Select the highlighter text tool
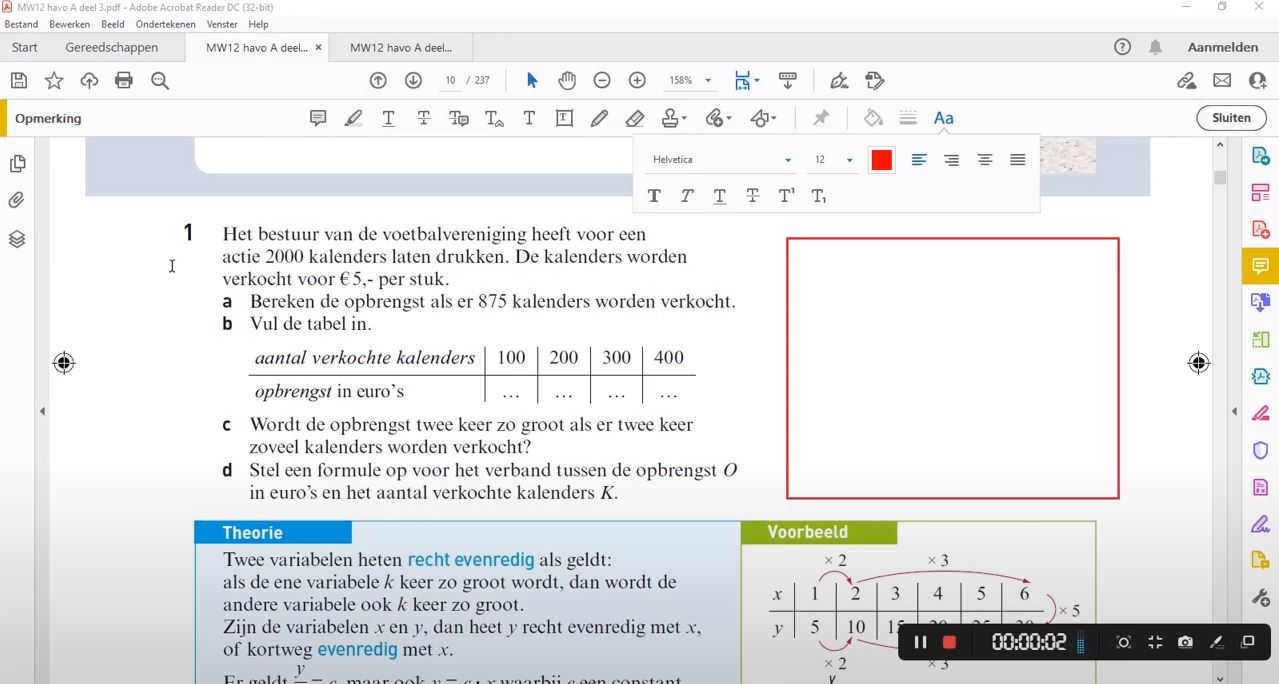Image resolution: width=1279 pixels, height=684 pixels. tap(353, 118)
